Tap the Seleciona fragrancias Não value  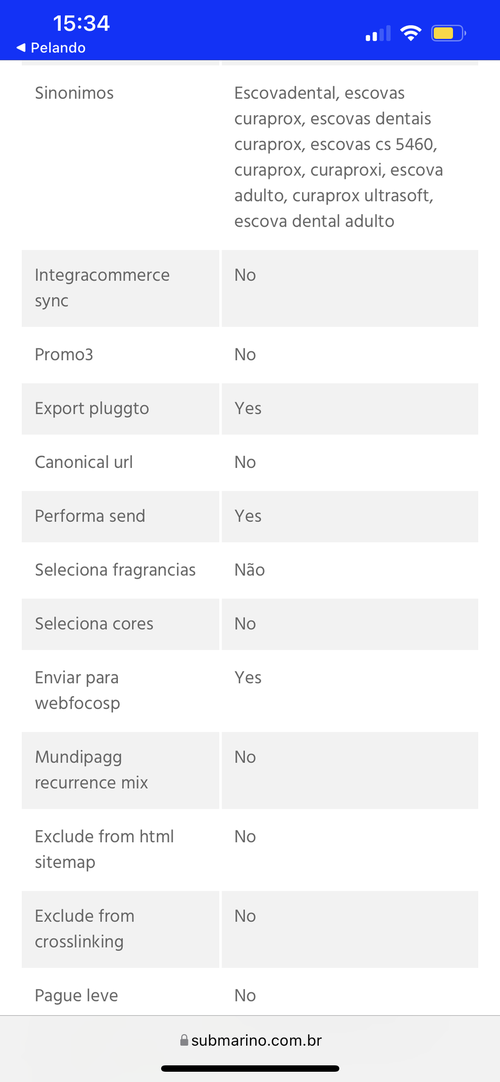tap(250, 570)
